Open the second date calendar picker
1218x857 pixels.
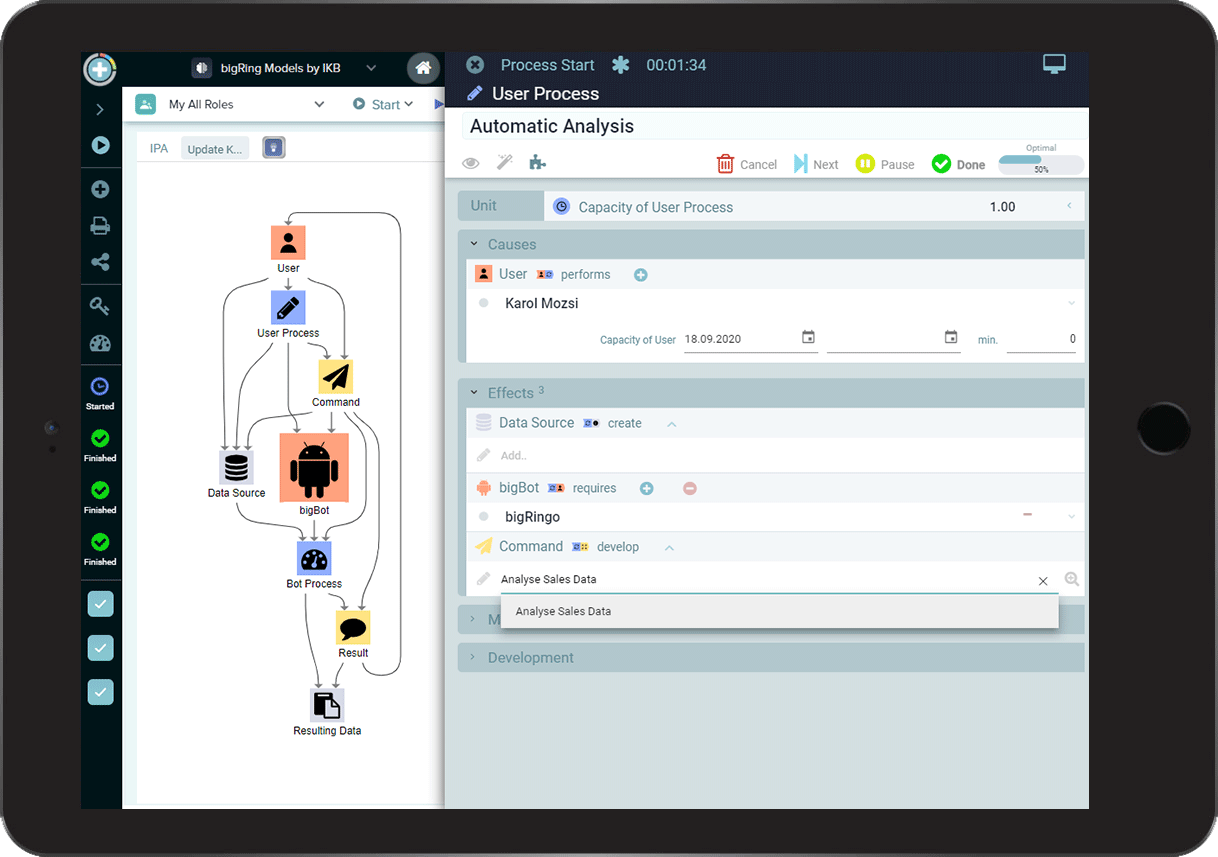pos(951,338)
